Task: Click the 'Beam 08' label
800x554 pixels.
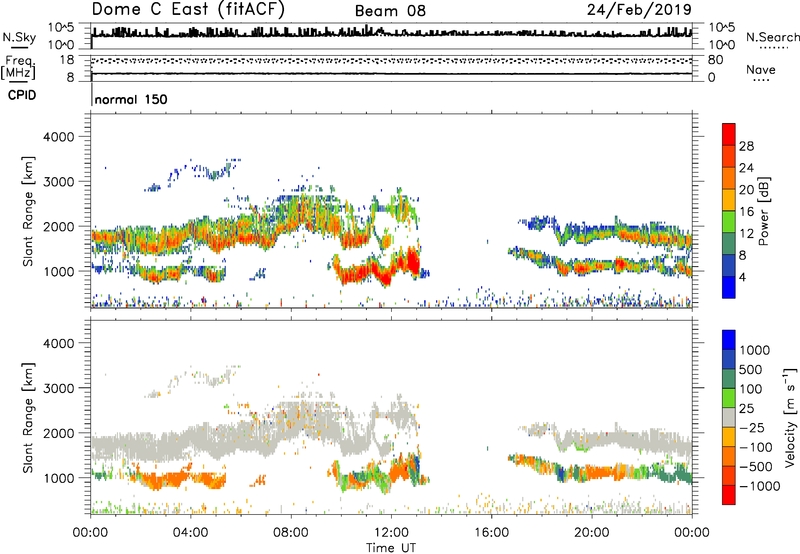Action: pyautogui.click(x=390, y=11)
